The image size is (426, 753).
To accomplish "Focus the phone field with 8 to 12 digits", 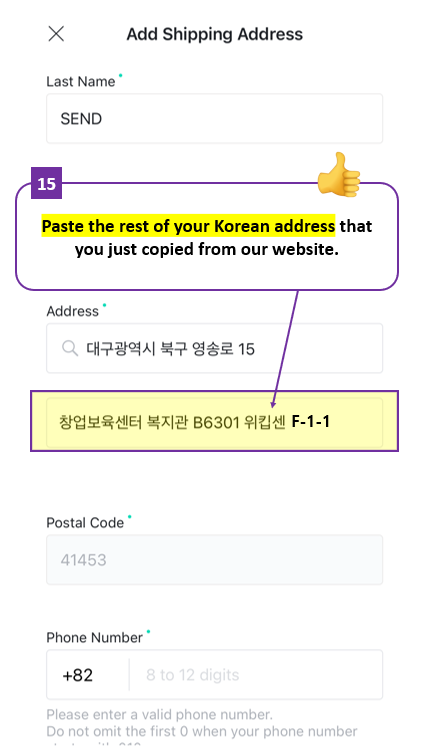I will point(256,675).
